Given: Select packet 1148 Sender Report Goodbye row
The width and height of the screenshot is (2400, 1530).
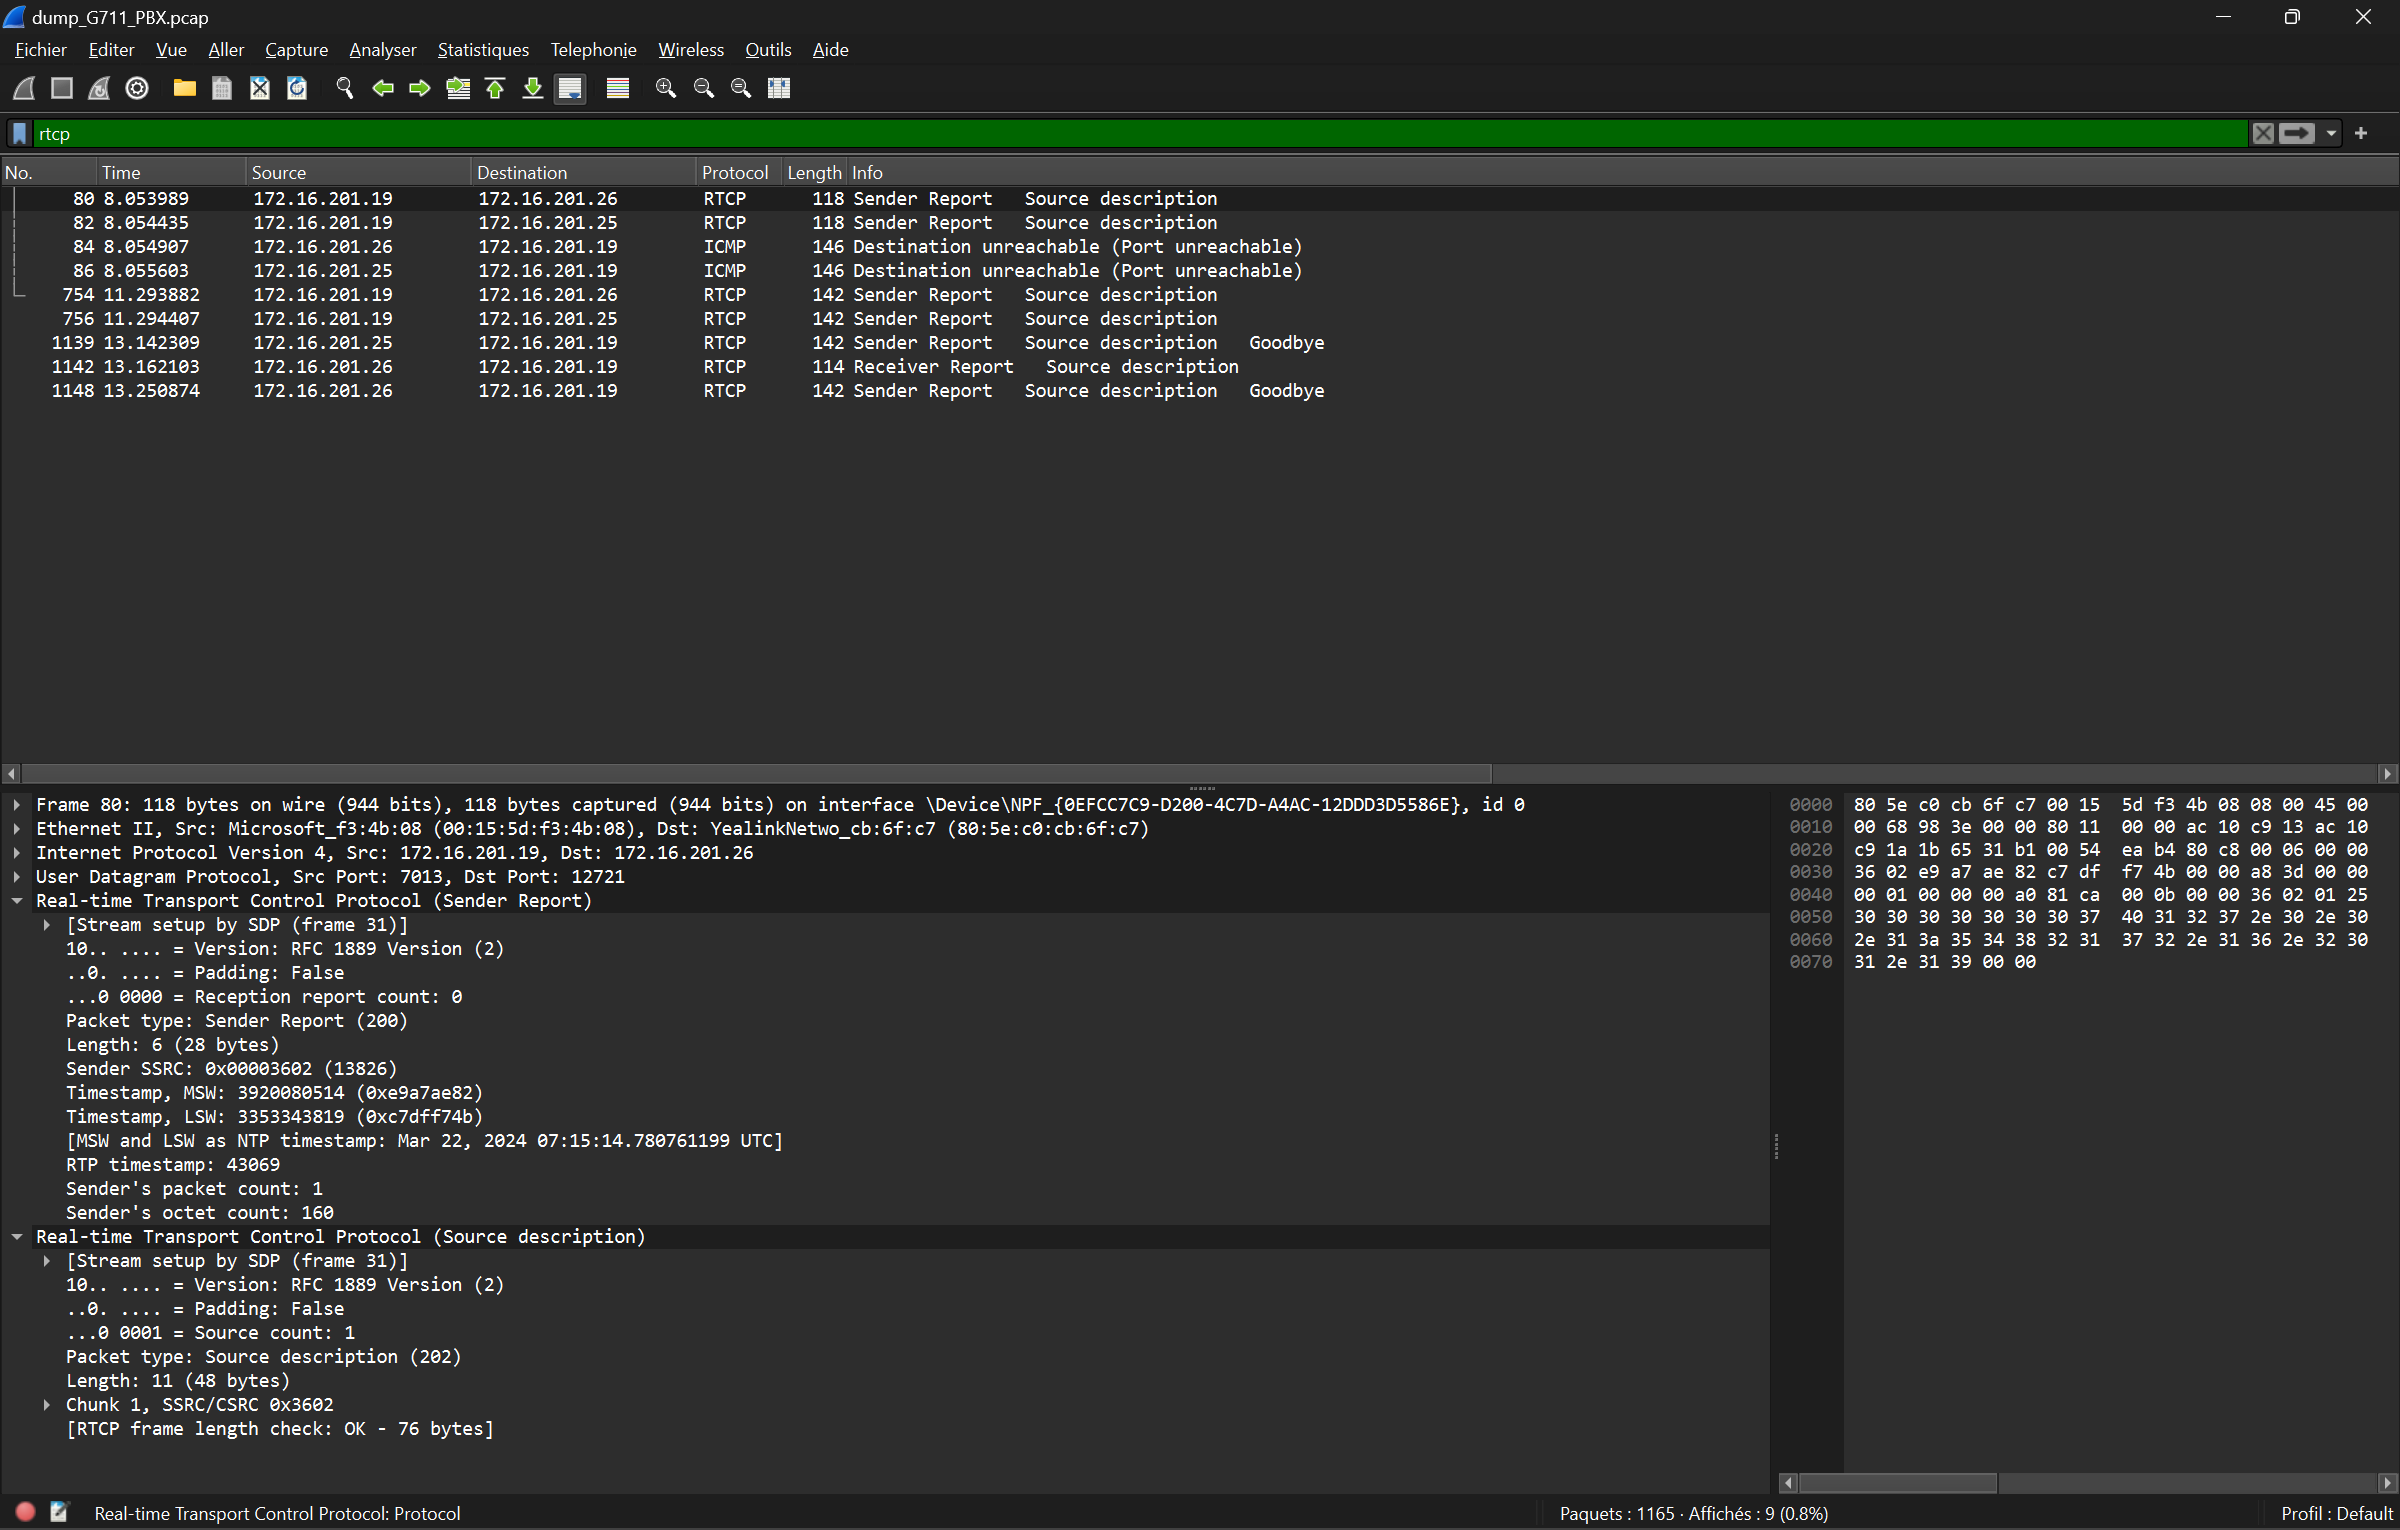Looking at the screenshot, I should 1200,391.
